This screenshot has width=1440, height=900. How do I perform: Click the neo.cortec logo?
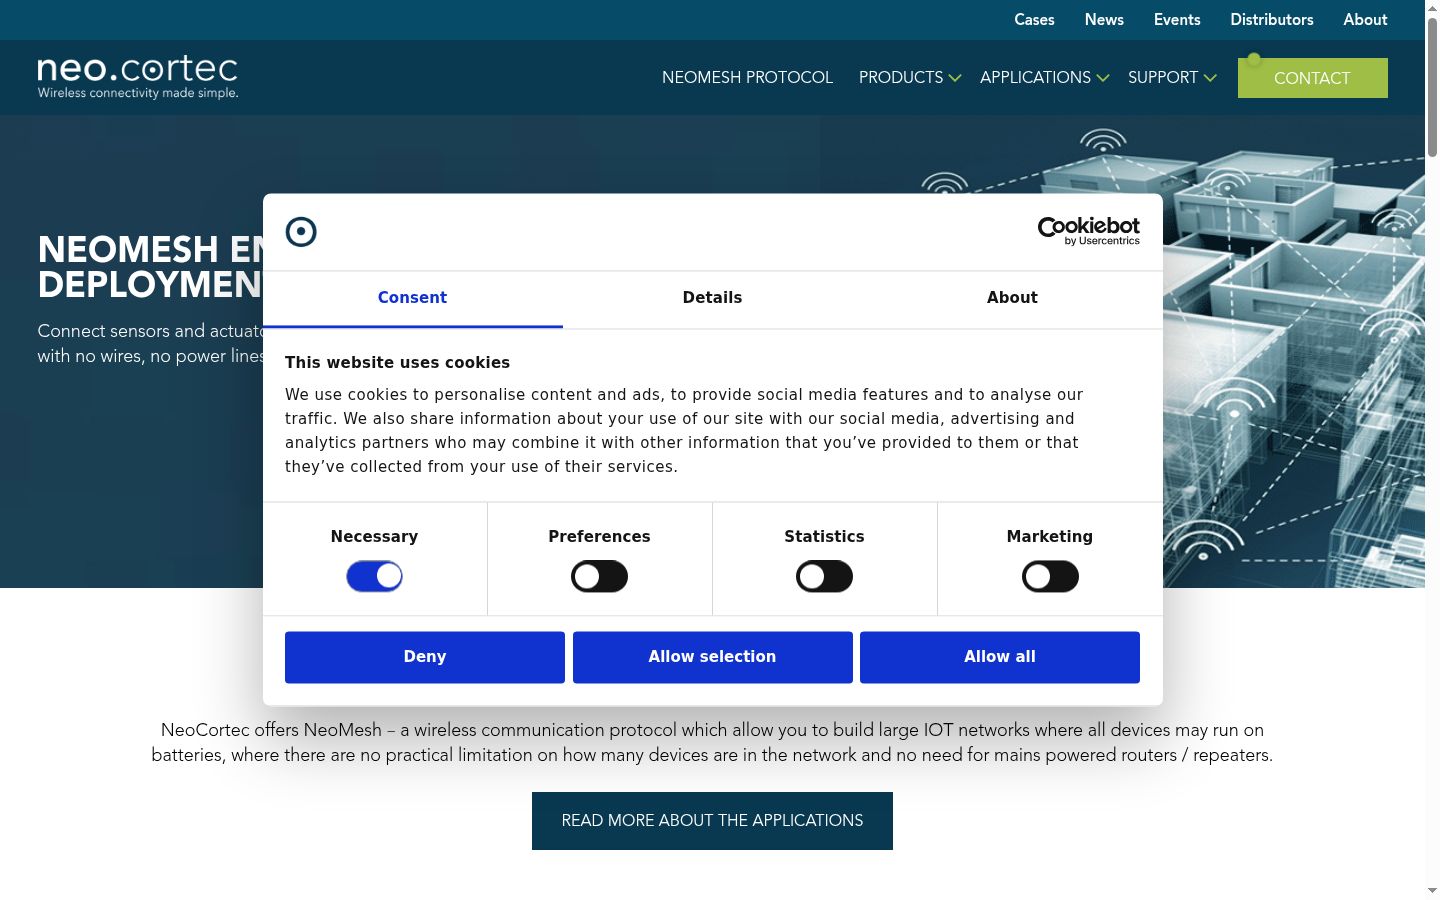[x=138, y=77]
